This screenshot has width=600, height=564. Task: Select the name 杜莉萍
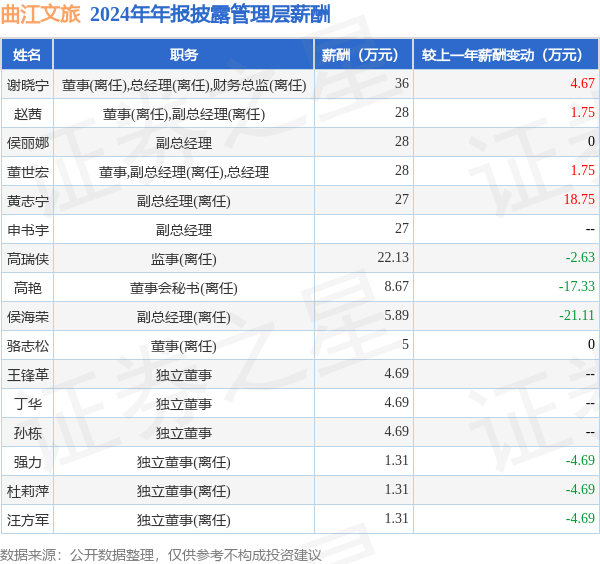(28, 491)
